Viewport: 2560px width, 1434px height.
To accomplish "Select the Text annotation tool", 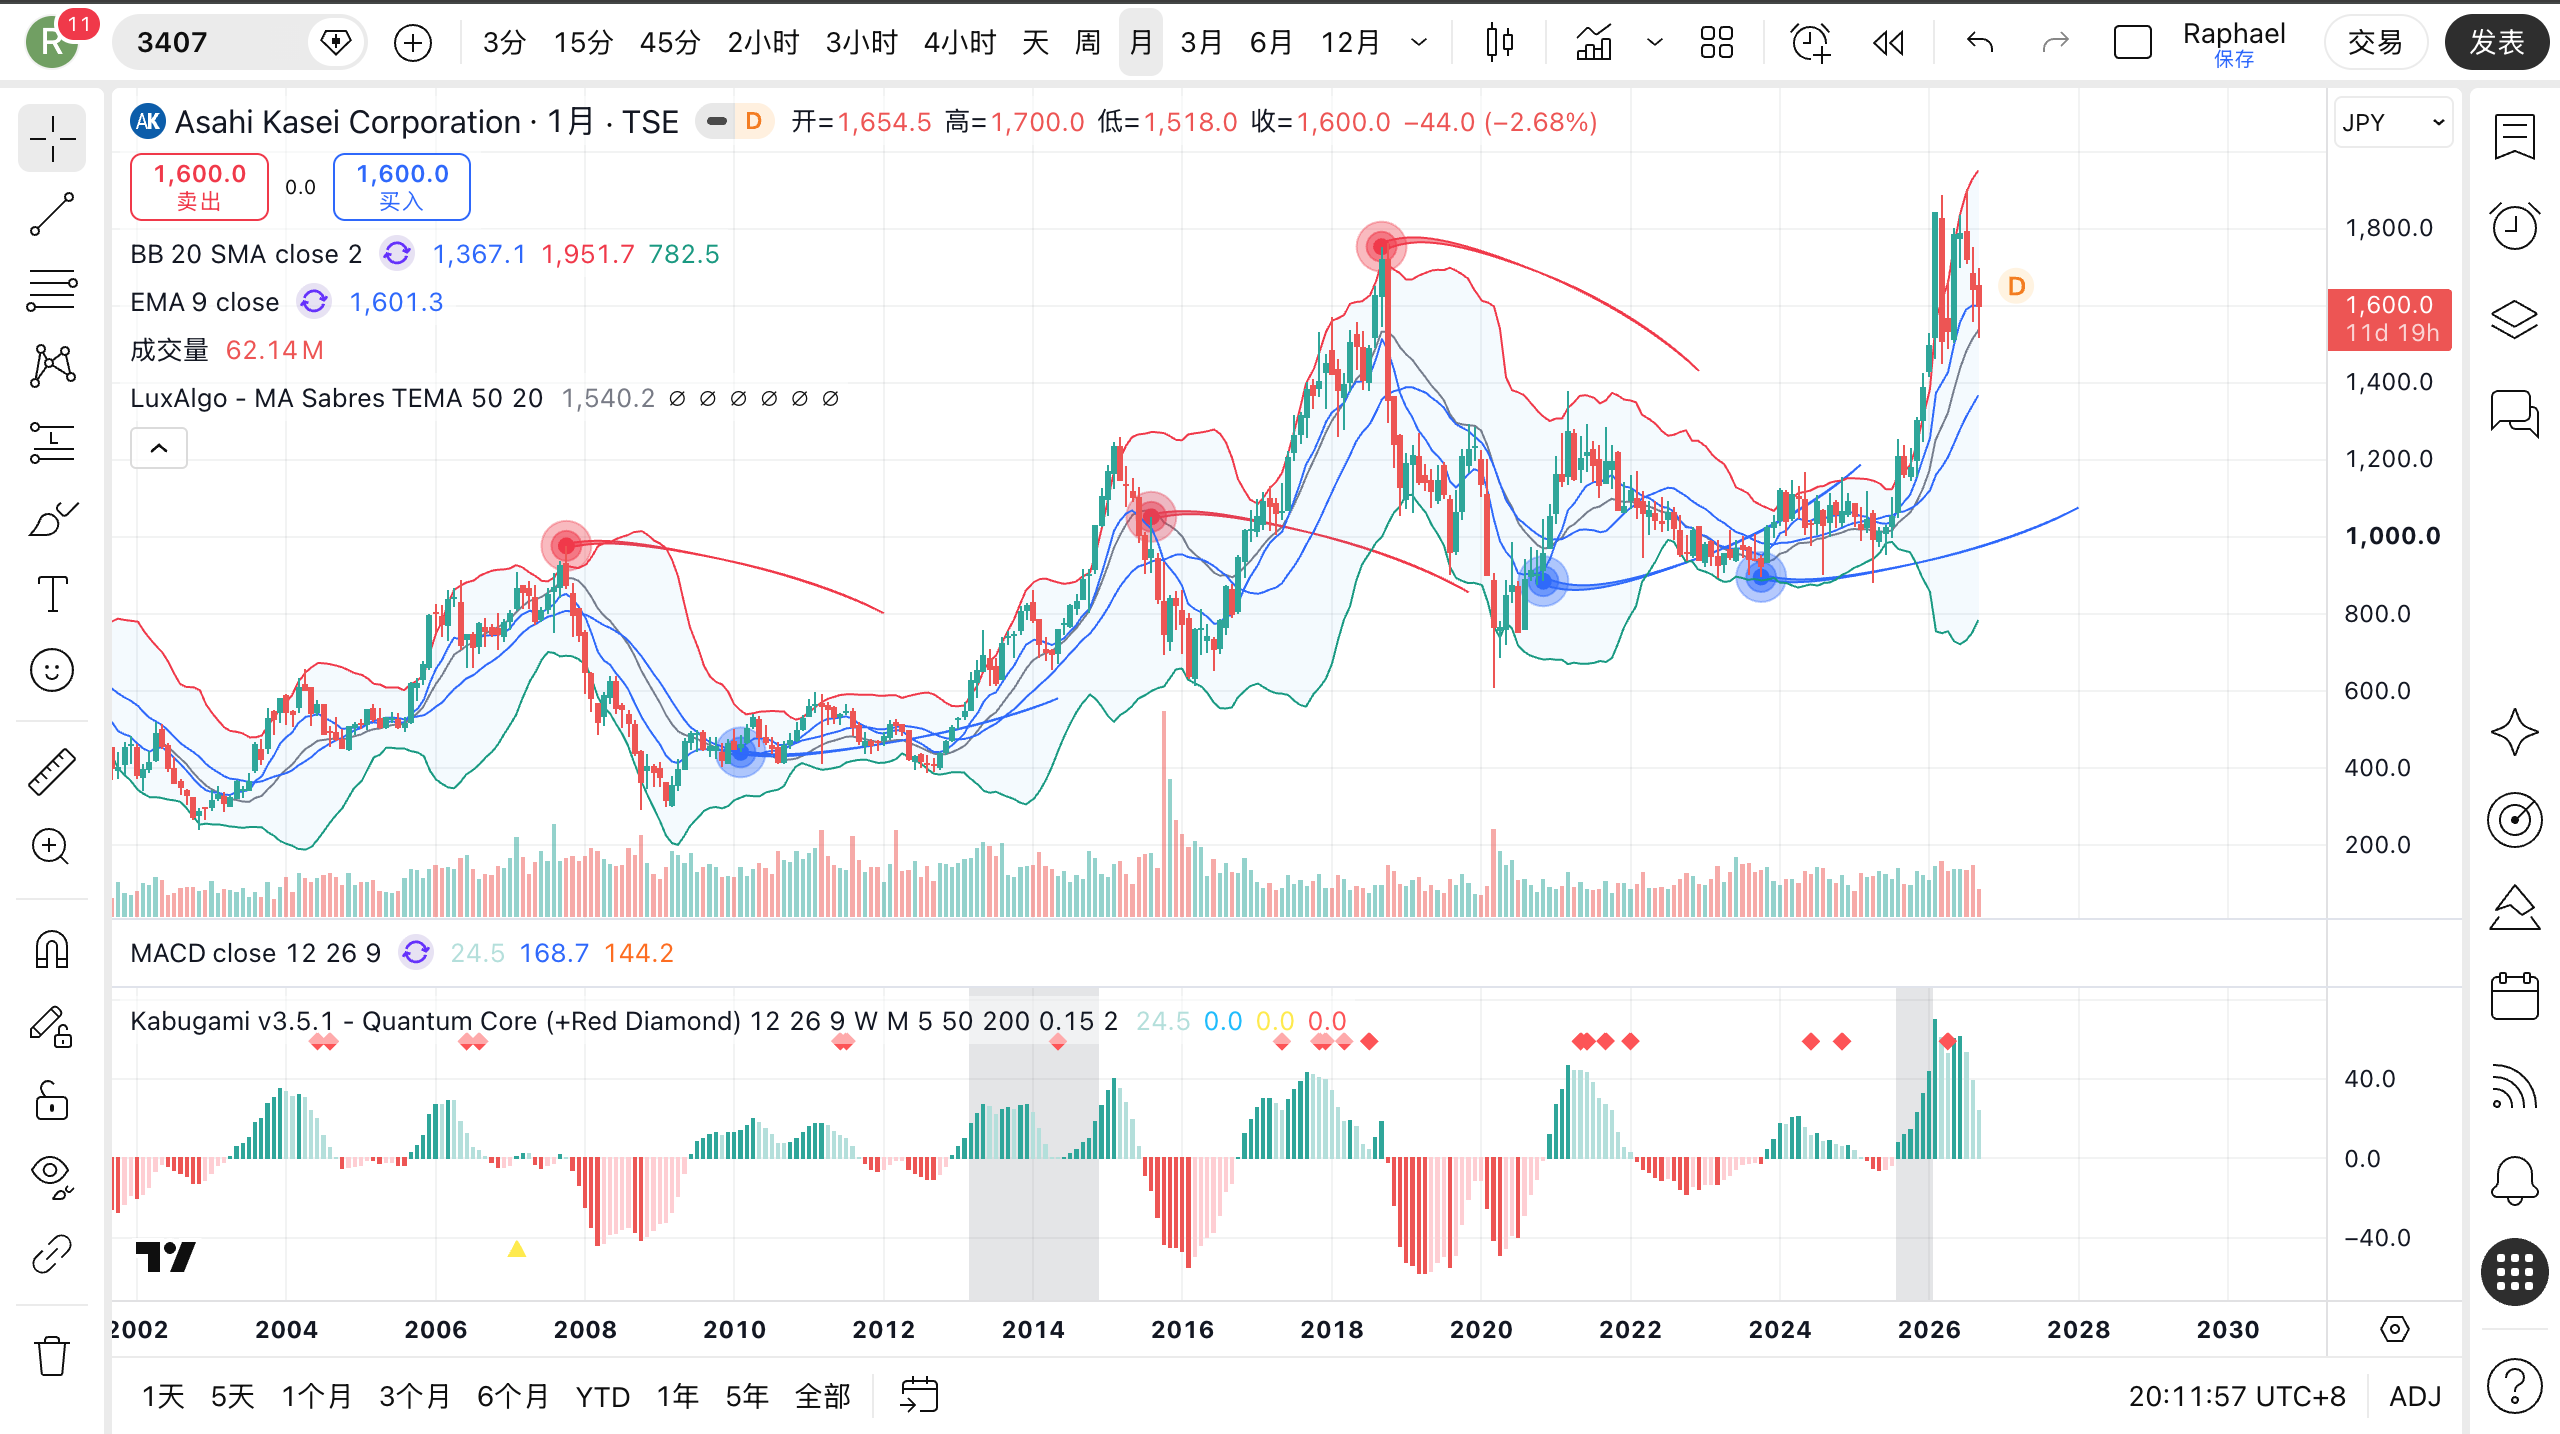I will tap(52, 594).
